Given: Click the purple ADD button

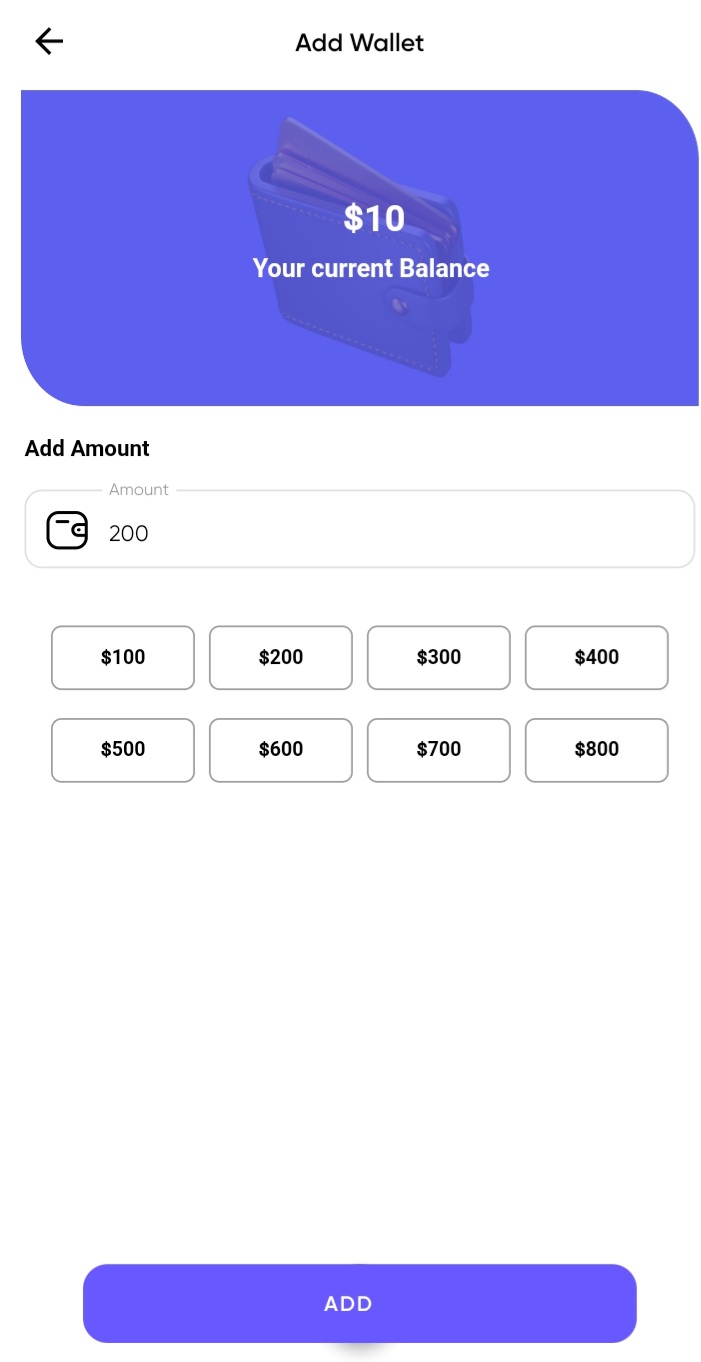Looking at the screenshot, I should [360, 1303].
